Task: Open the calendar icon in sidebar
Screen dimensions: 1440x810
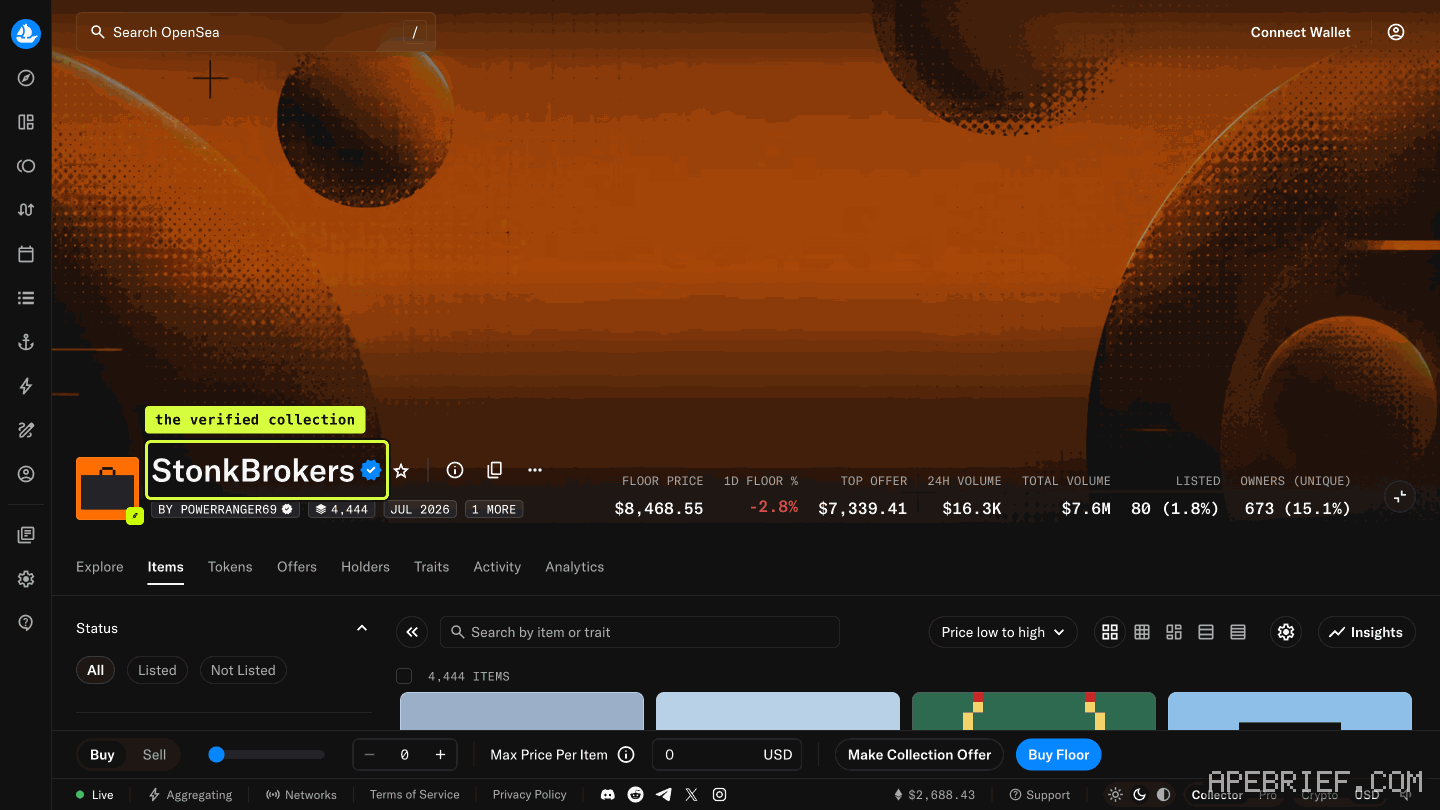Action: (x=26, y=254)
